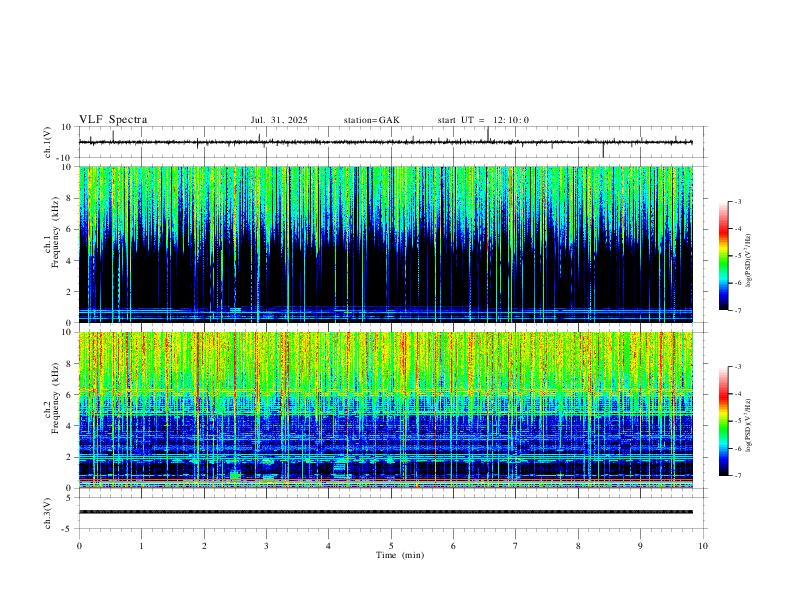Viewport: 792px width, 612px height.
Task: Click the "8" kHz tick on ch.1 spectrogram
Action: (x=69, y=198)
